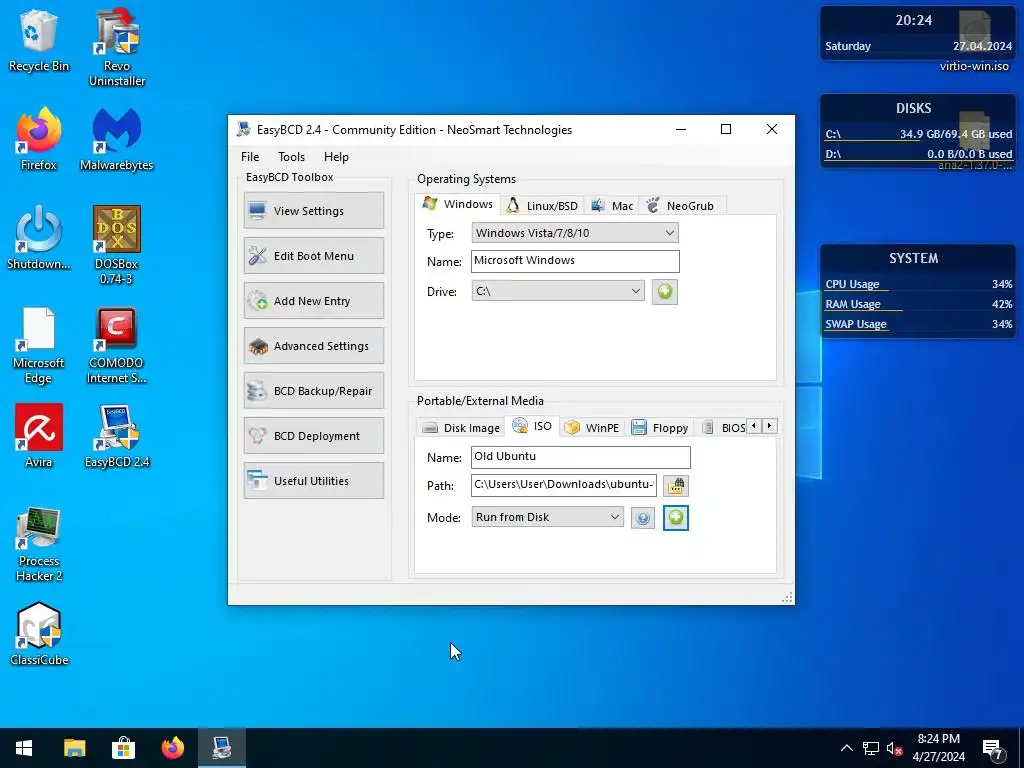Click CPU Usage in SYSTEM widget
This screenshot has height=768, width=1024.
918,284
